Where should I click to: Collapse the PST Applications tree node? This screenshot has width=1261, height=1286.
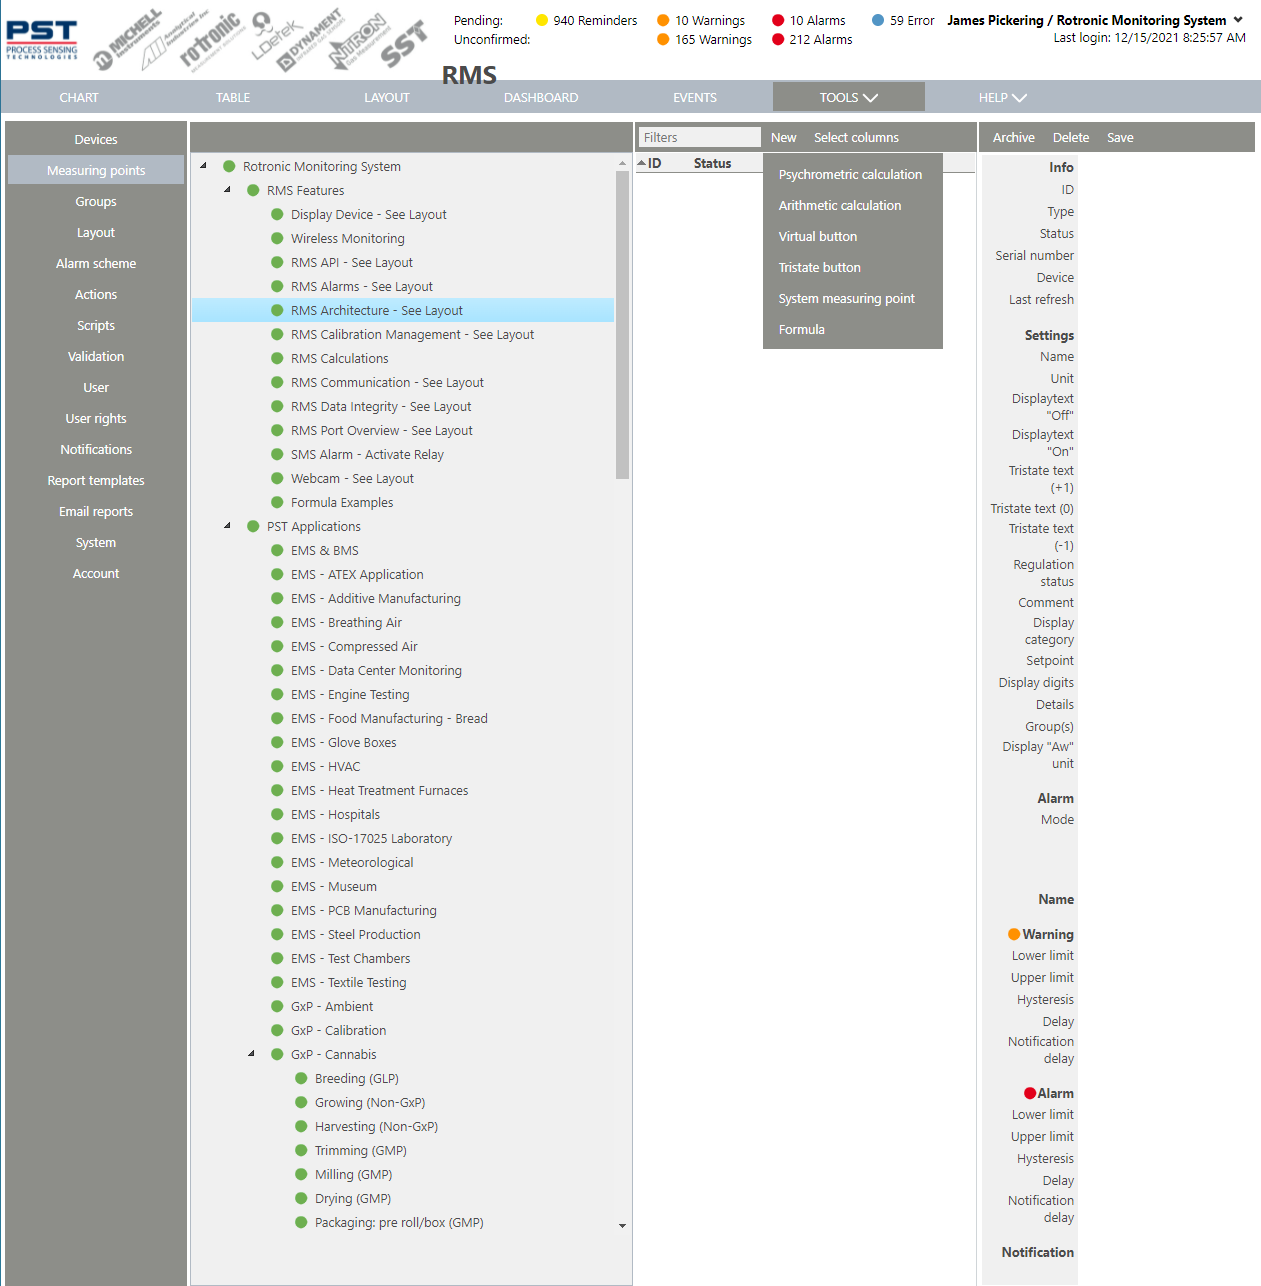coord(227,526)
